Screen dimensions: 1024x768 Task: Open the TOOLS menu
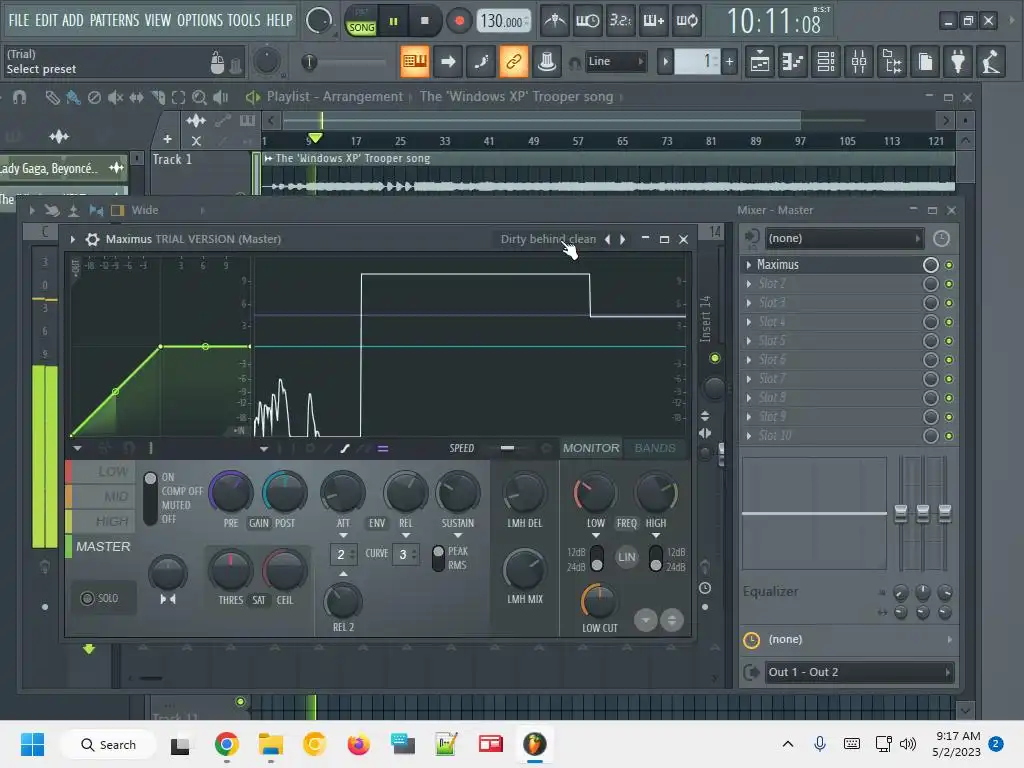click(244, 20)
